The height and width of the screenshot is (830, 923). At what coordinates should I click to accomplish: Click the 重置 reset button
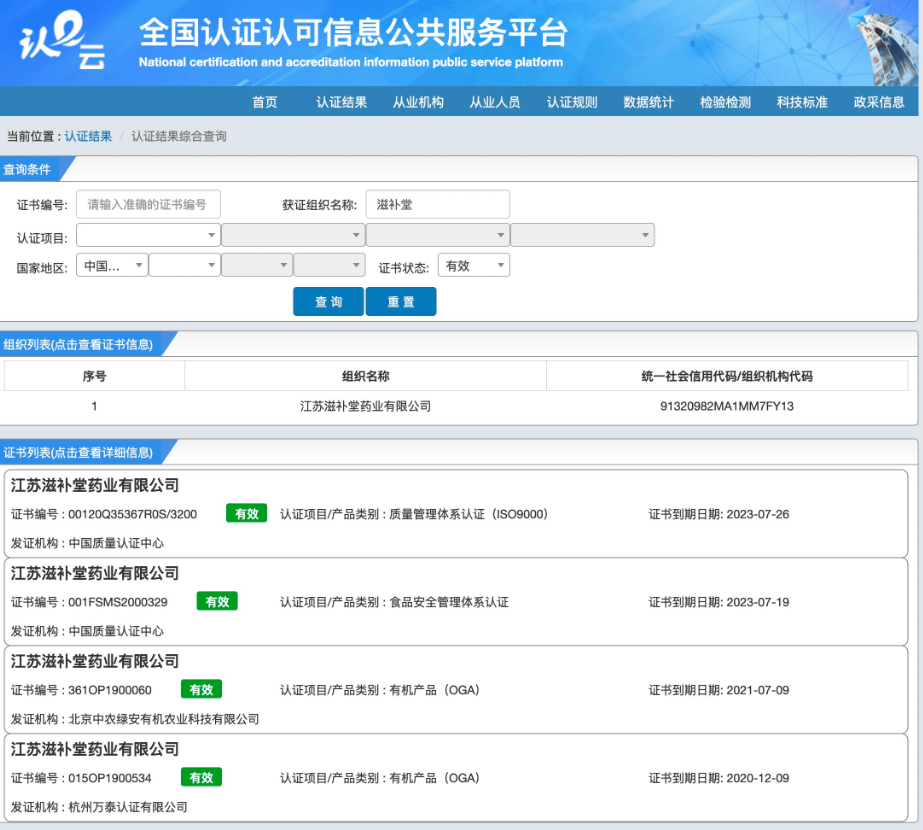tap(401, 301)
